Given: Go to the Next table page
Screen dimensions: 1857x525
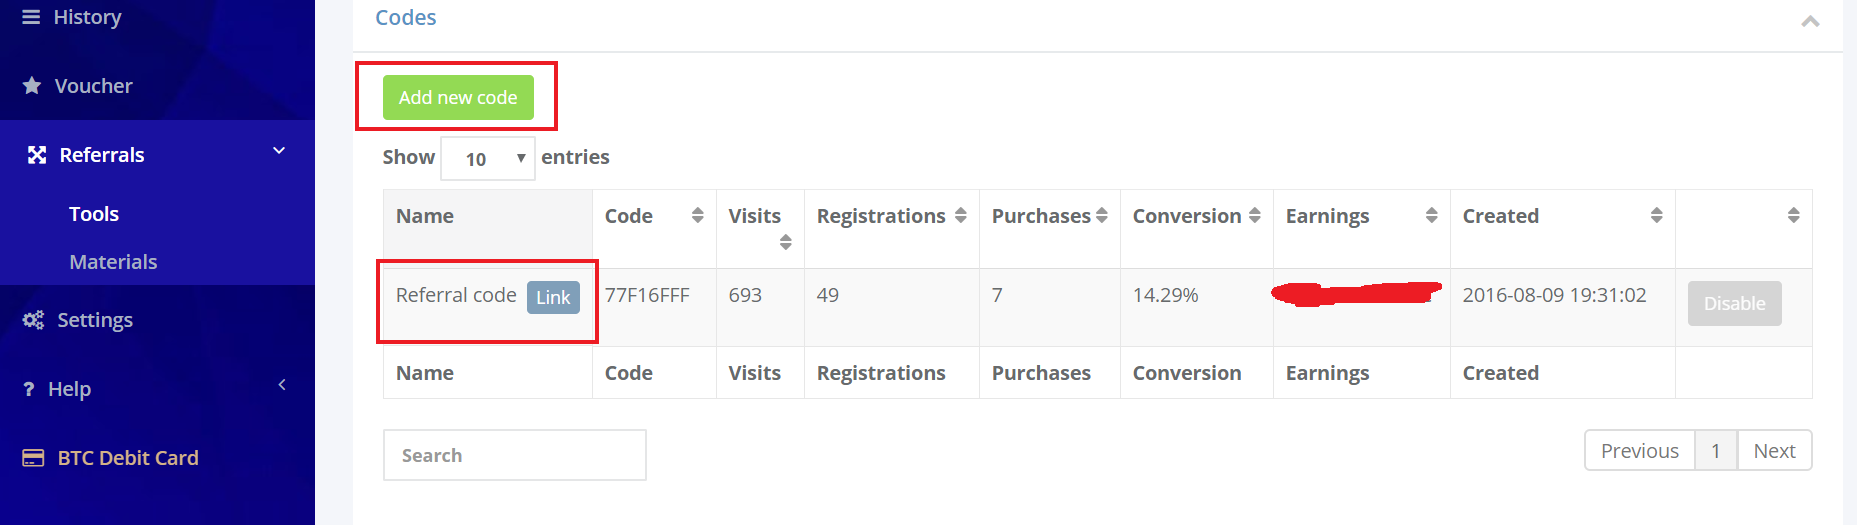Looking at the screenshot, I should 1774,451.
